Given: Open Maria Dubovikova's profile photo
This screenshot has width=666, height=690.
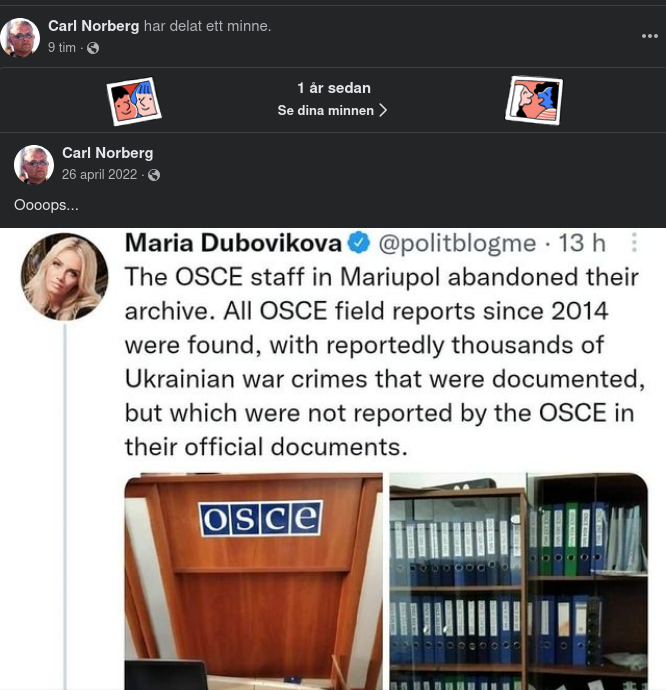Looking at the screenshot, I should click(64, 276).
